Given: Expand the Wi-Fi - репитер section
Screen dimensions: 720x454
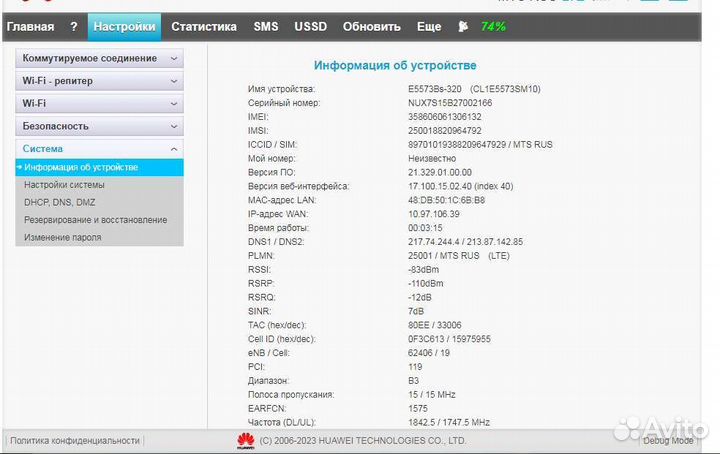Looking at the screenshot, I should (x=99, y=81).
